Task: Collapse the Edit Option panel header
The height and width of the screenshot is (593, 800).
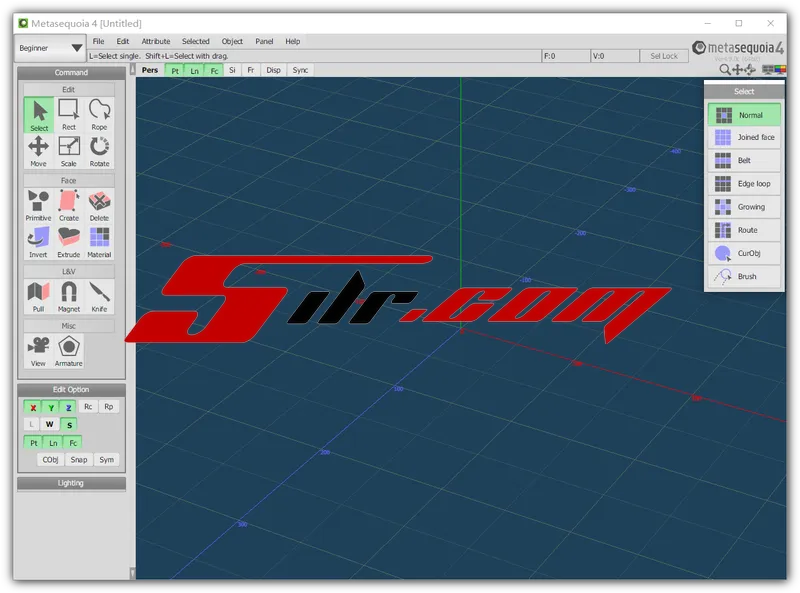Action: (71, 390)
